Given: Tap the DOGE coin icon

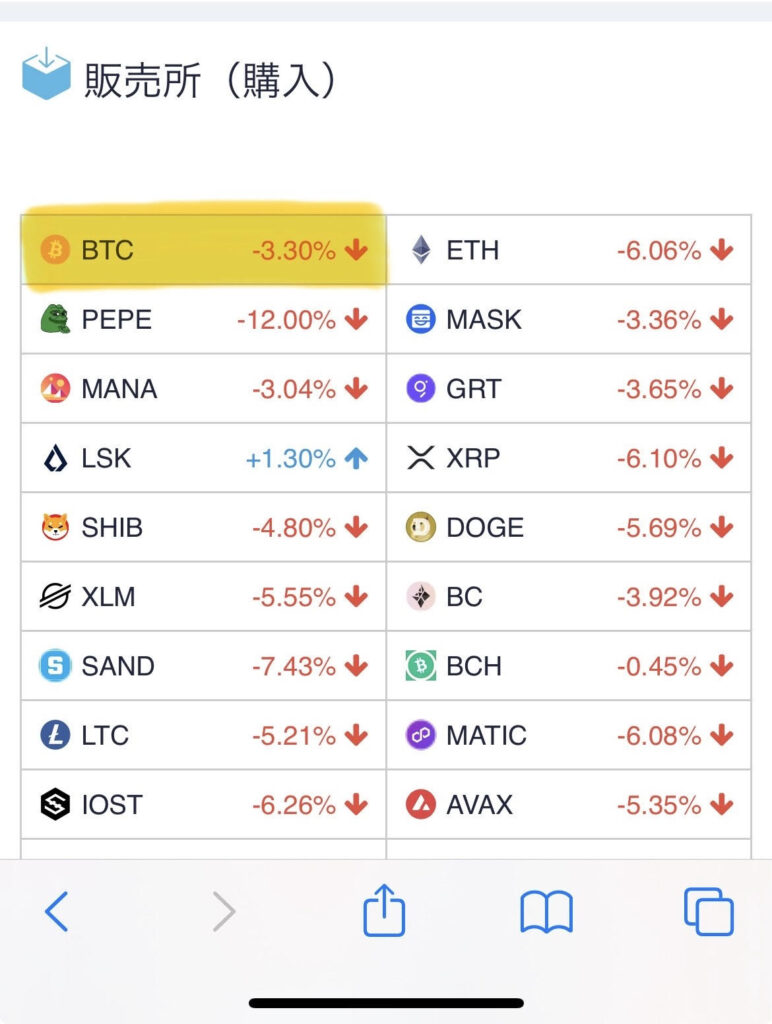Looking at the screenshot, I should (x=421, y=527).
